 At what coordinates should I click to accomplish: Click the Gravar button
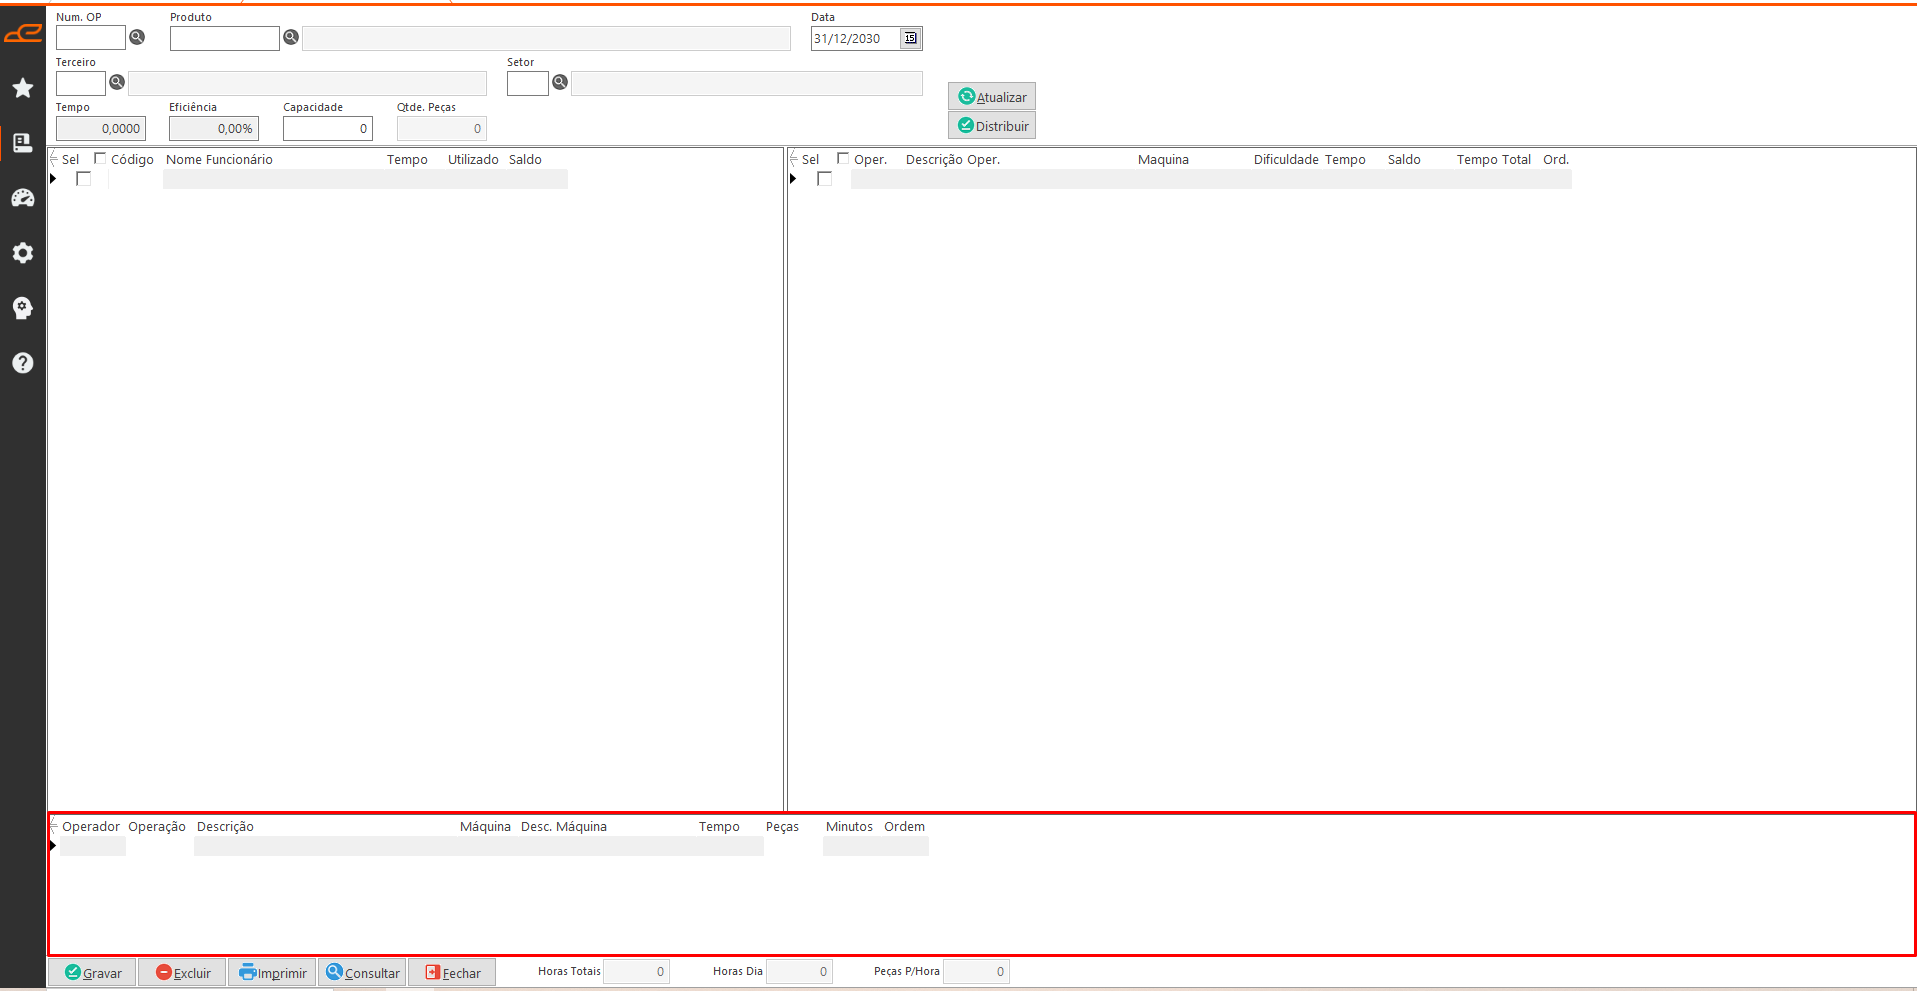click(x=93, y=973)
